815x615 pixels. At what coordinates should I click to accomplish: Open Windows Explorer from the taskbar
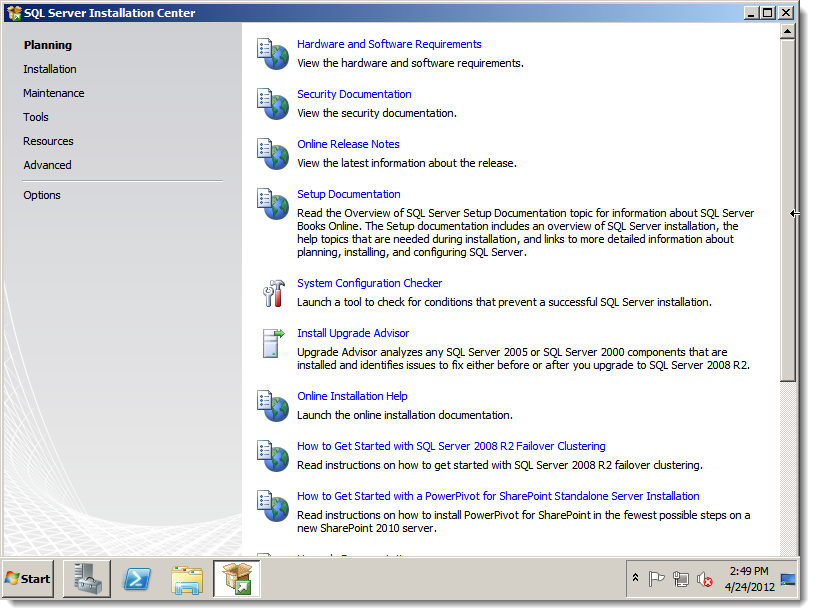click(x=187, y=579)
